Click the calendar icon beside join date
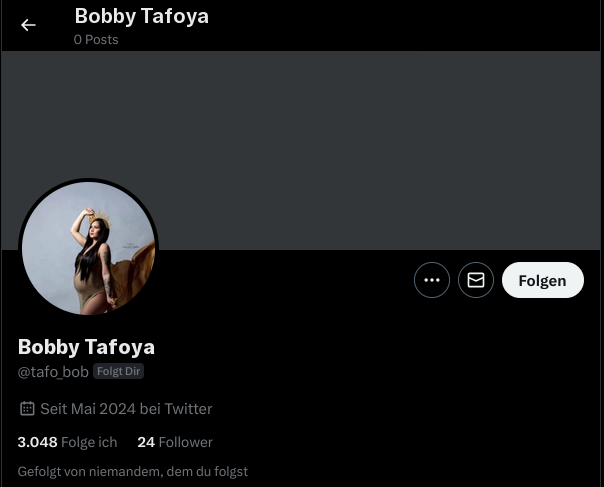The width and height of the screenshot is (604, 487). pyautogui.click(x=27, y=408)
